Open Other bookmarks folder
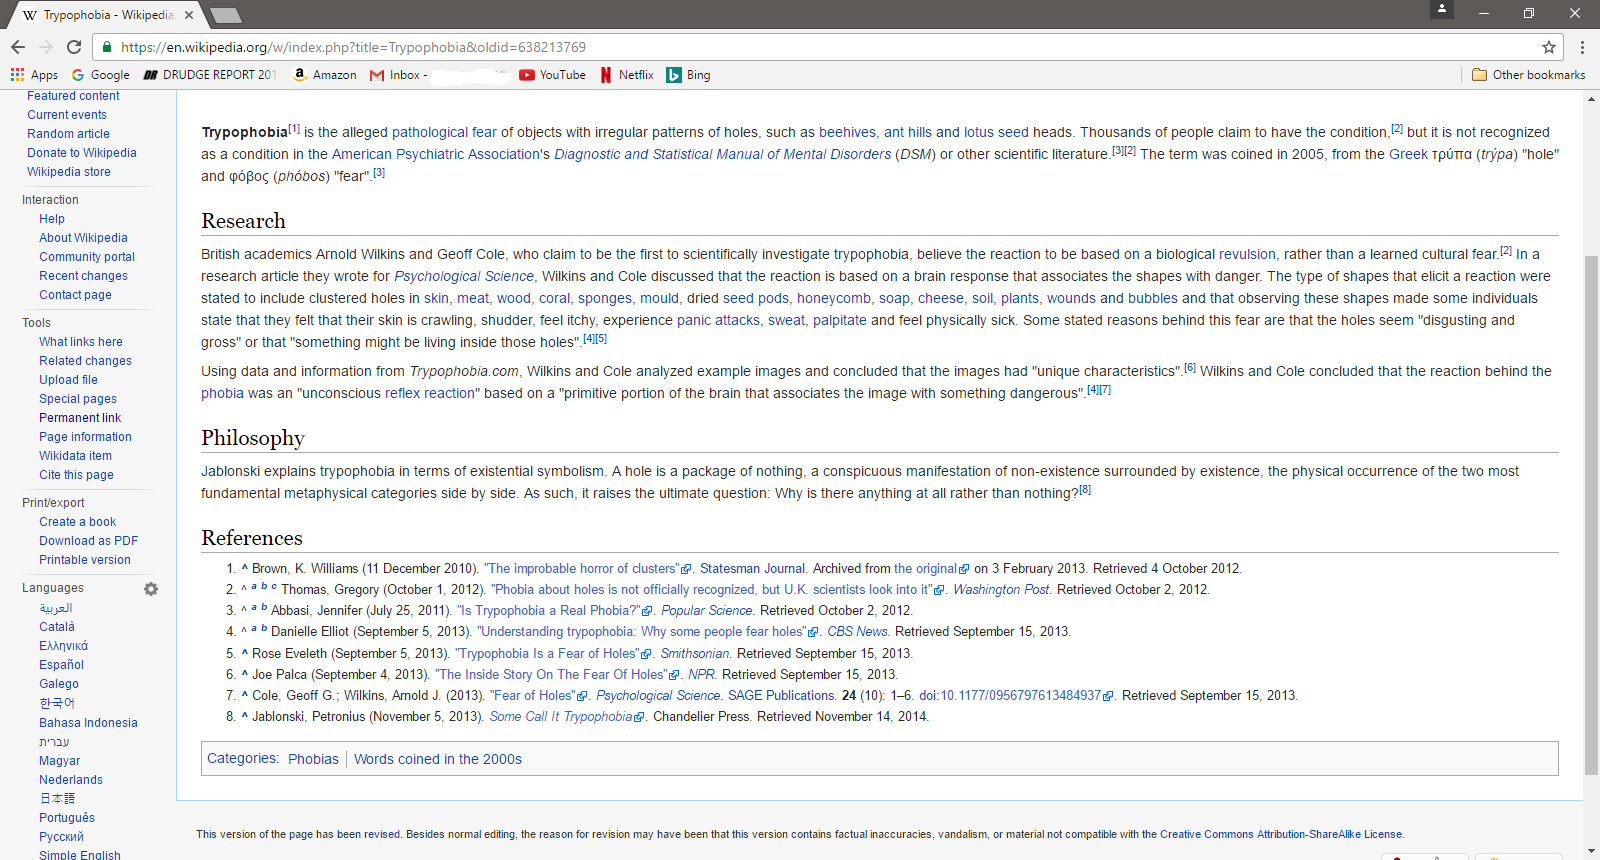 pyautogui.click(x=1528, y=75)
